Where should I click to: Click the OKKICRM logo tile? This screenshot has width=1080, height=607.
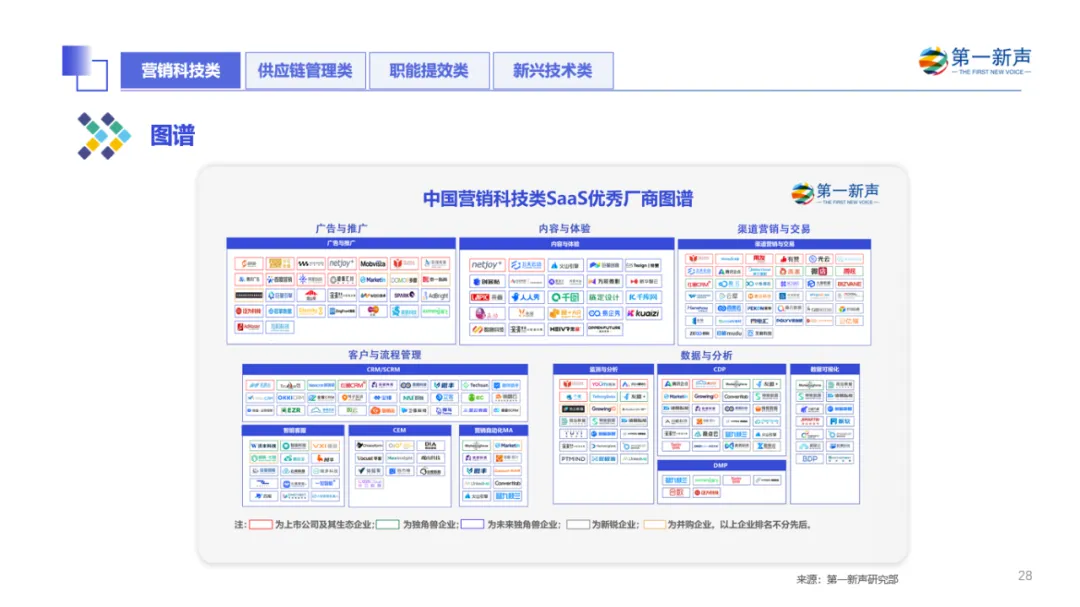291,398
